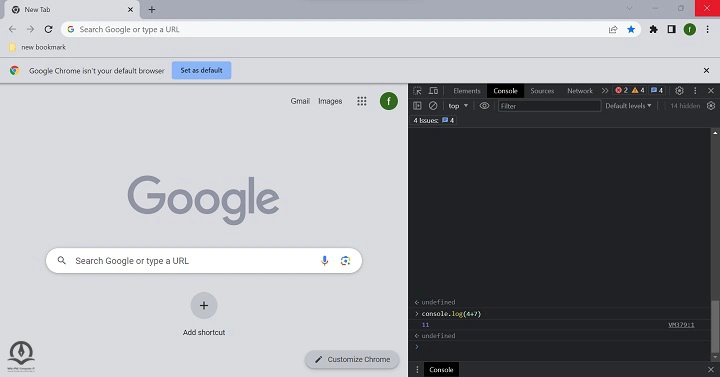Open the Chrome three-dot menu
The width and height of the screenshot is (720, 377).
tap(708, 29)
